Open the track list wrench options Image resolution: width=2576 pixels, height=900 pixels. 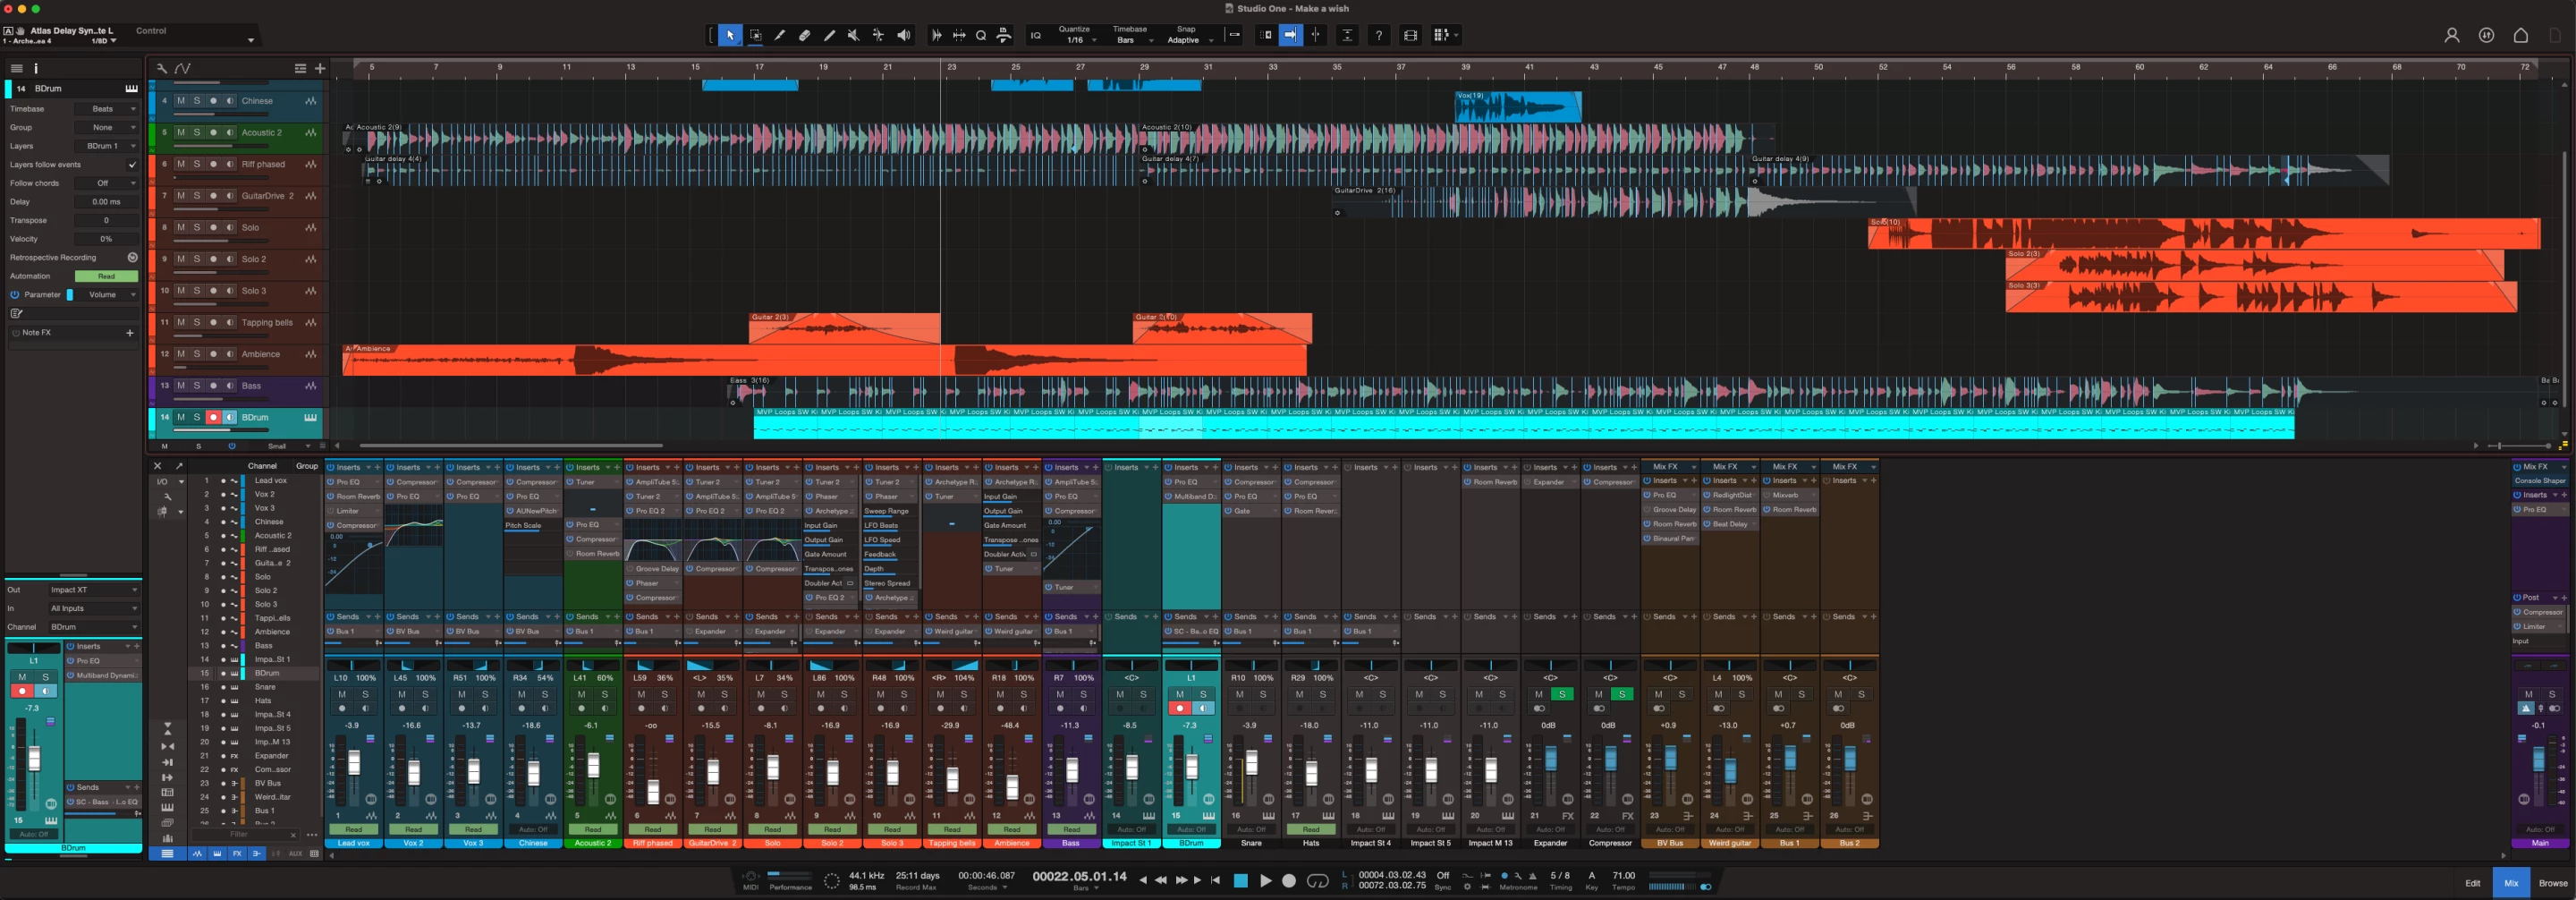point(162,69)
